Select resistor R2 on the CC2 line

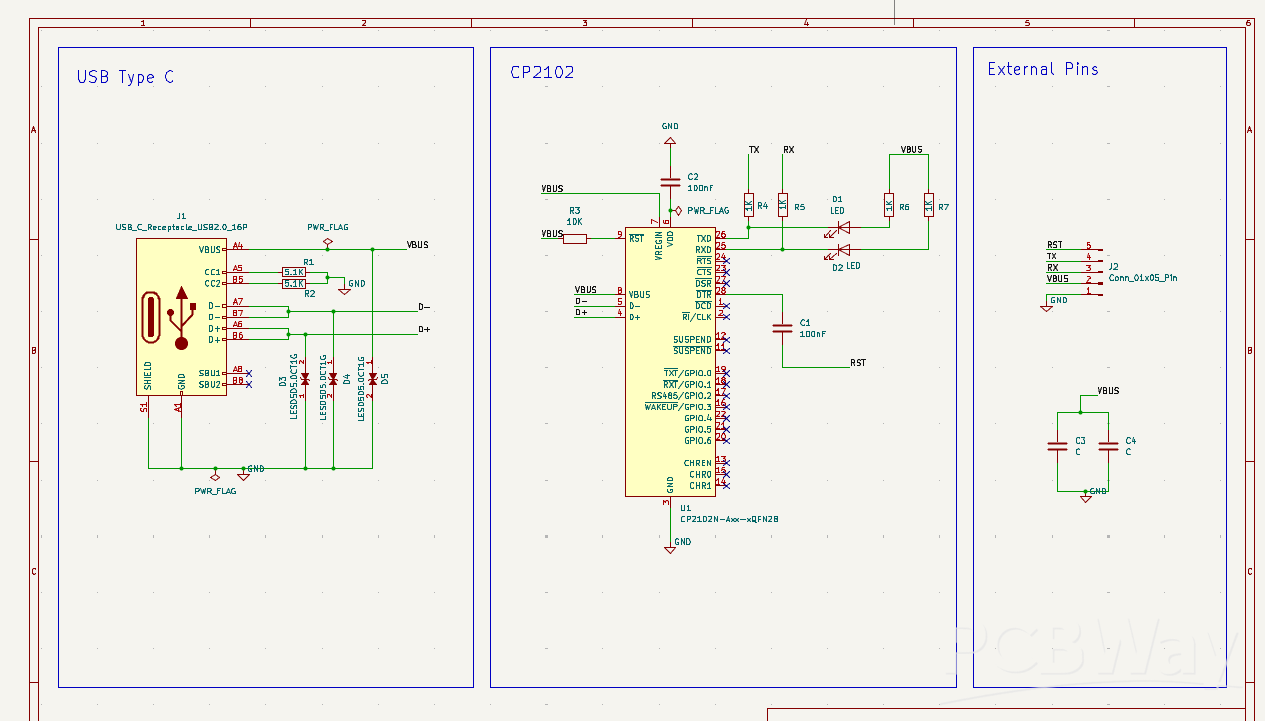294,284
